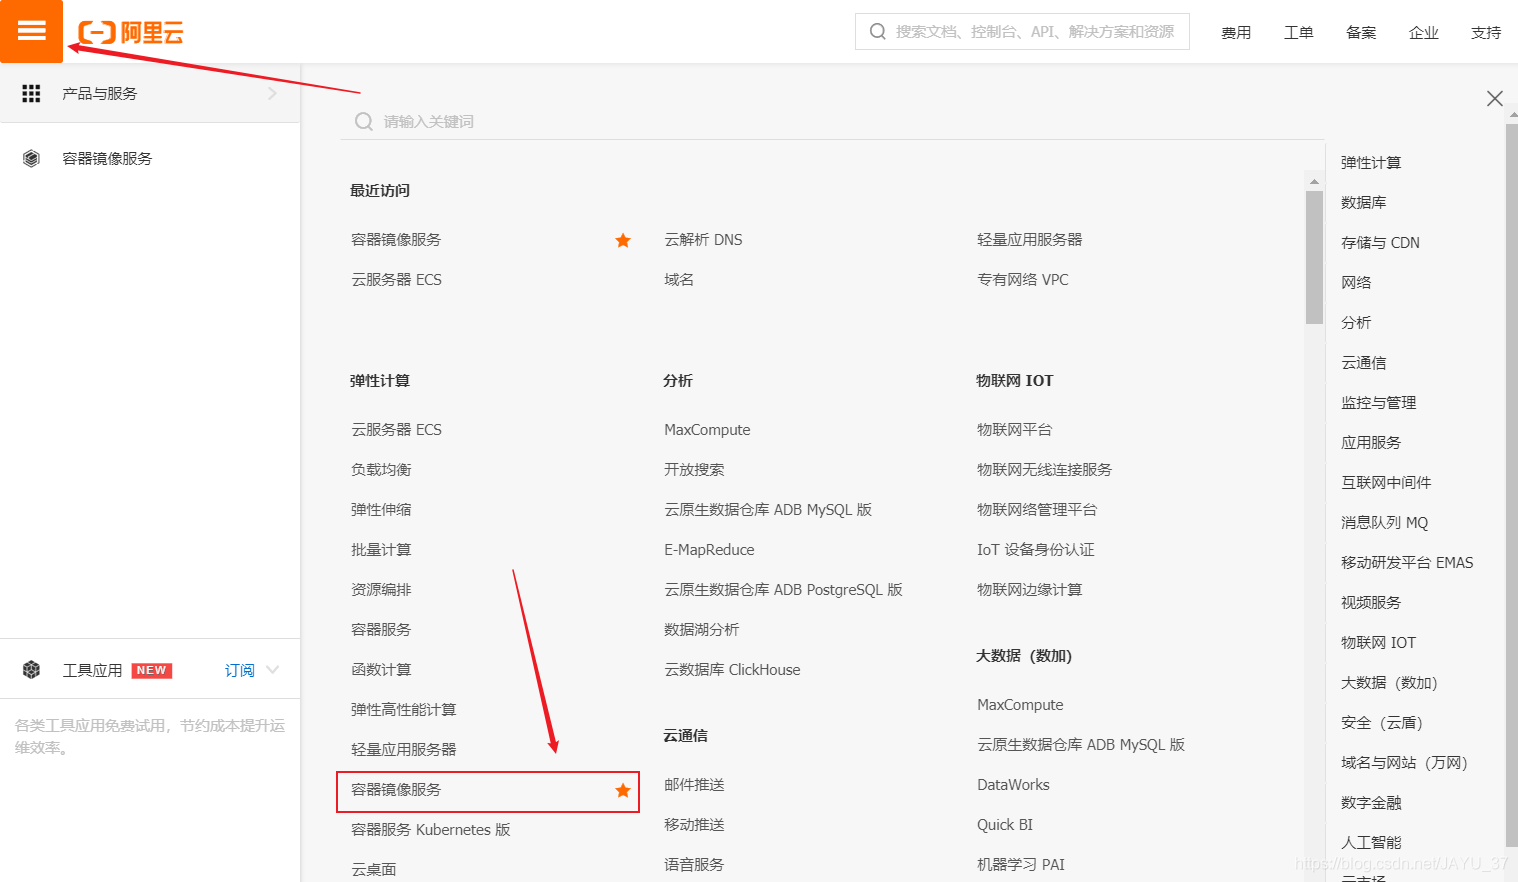Jump to 安全（云盾）category
This screenshot has height=882, width=1518.
pos(1381,723)
